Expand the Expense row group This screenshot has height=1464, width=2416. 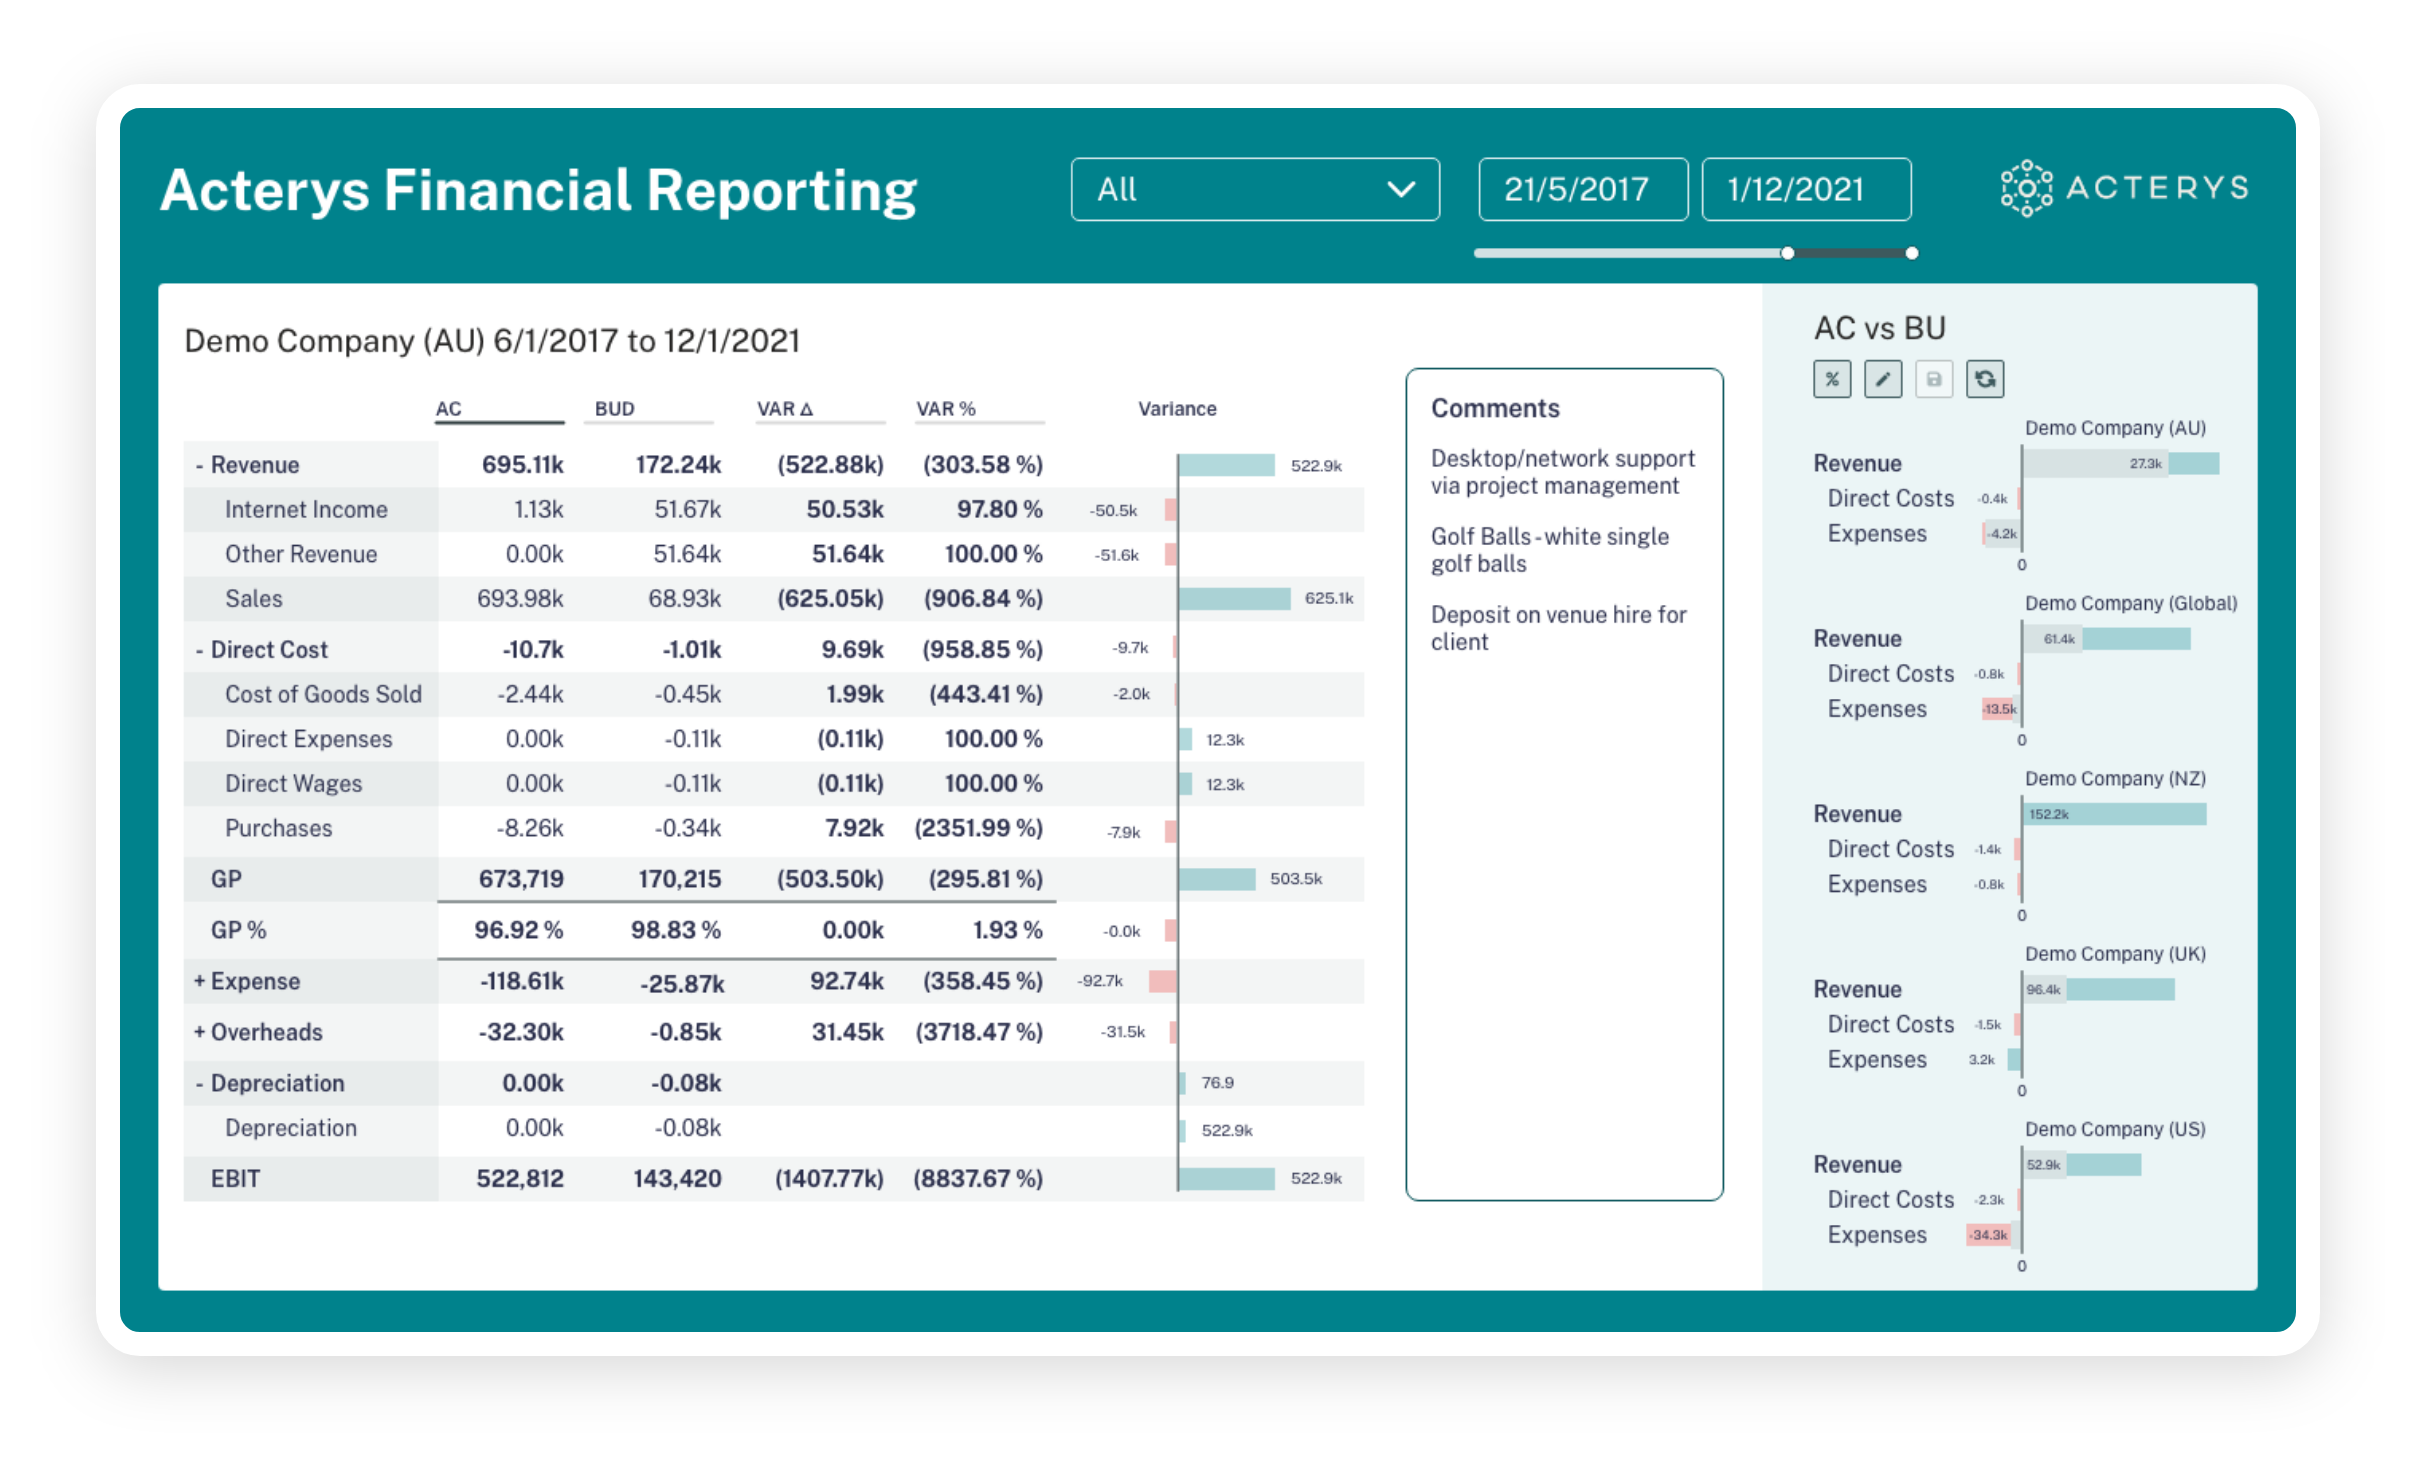coord(200,981)
